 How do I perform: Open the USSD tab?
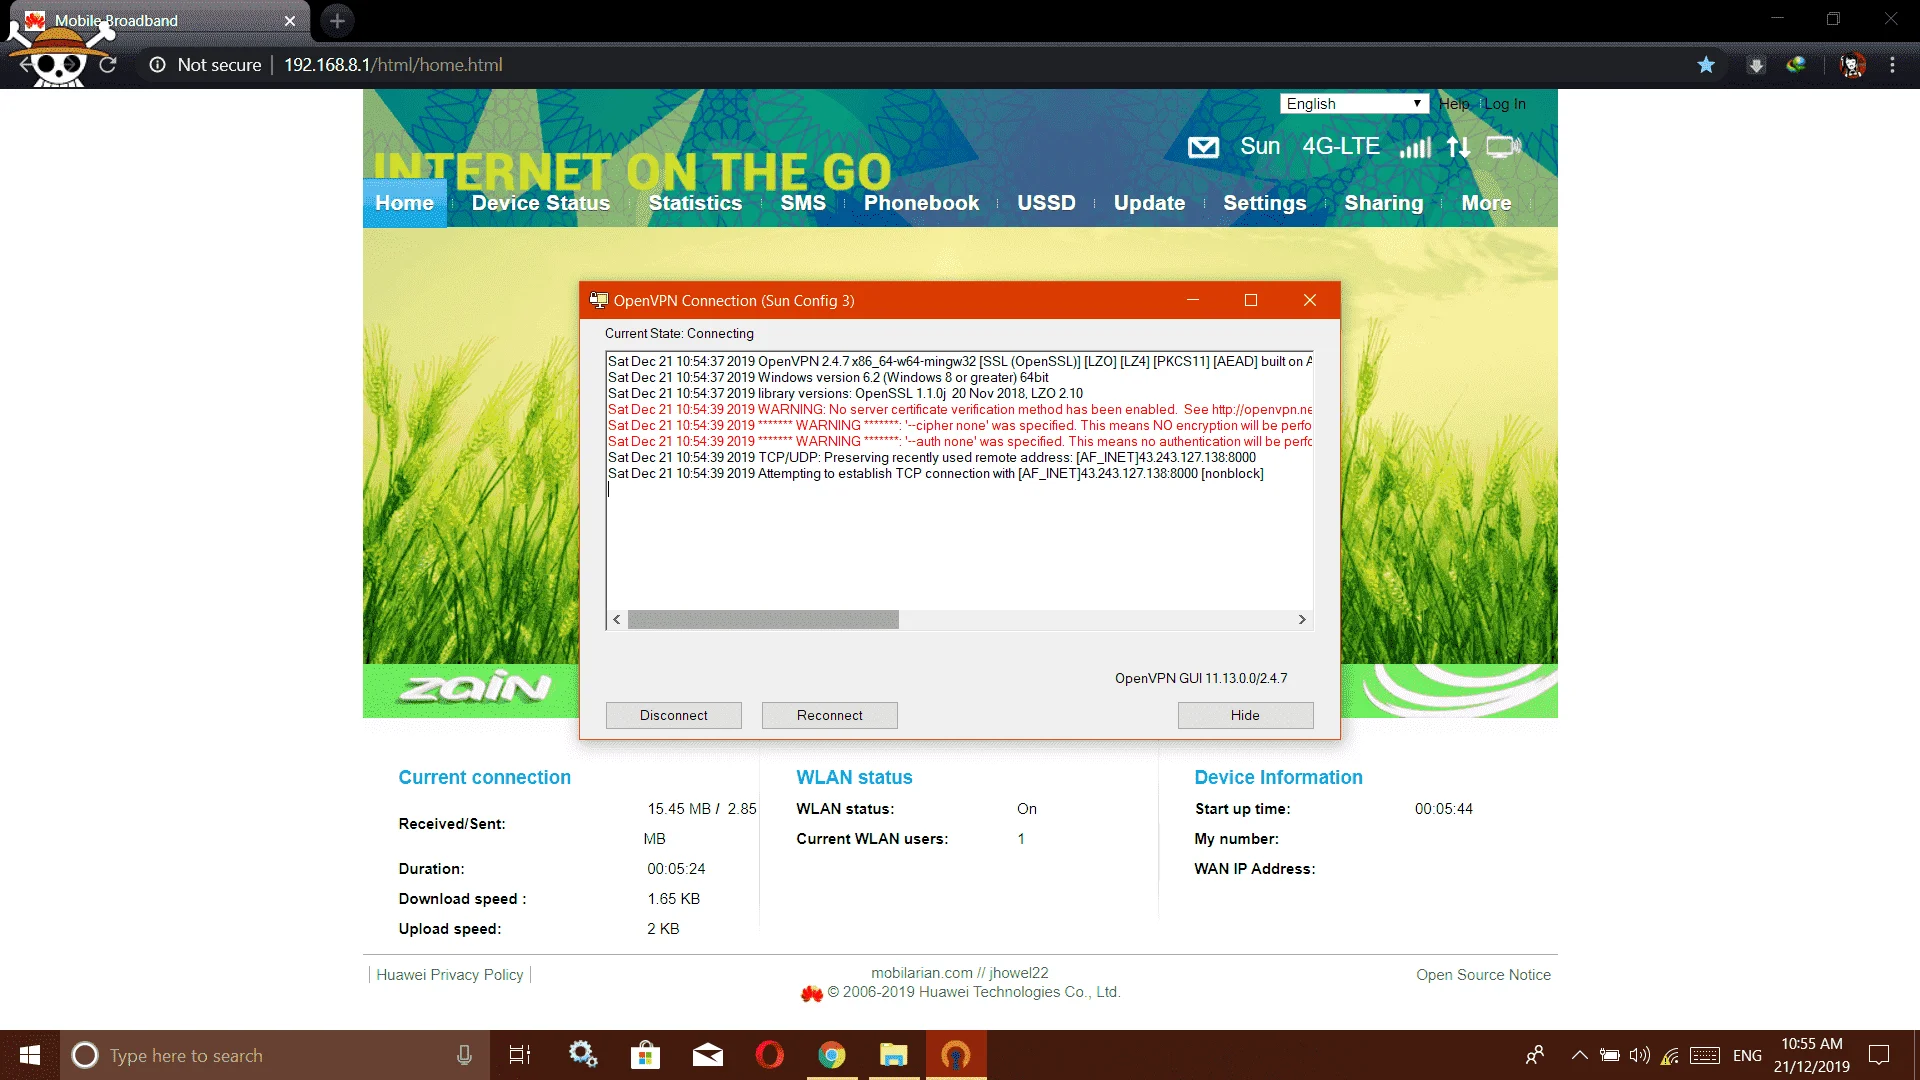click(x=1047, y=203)
